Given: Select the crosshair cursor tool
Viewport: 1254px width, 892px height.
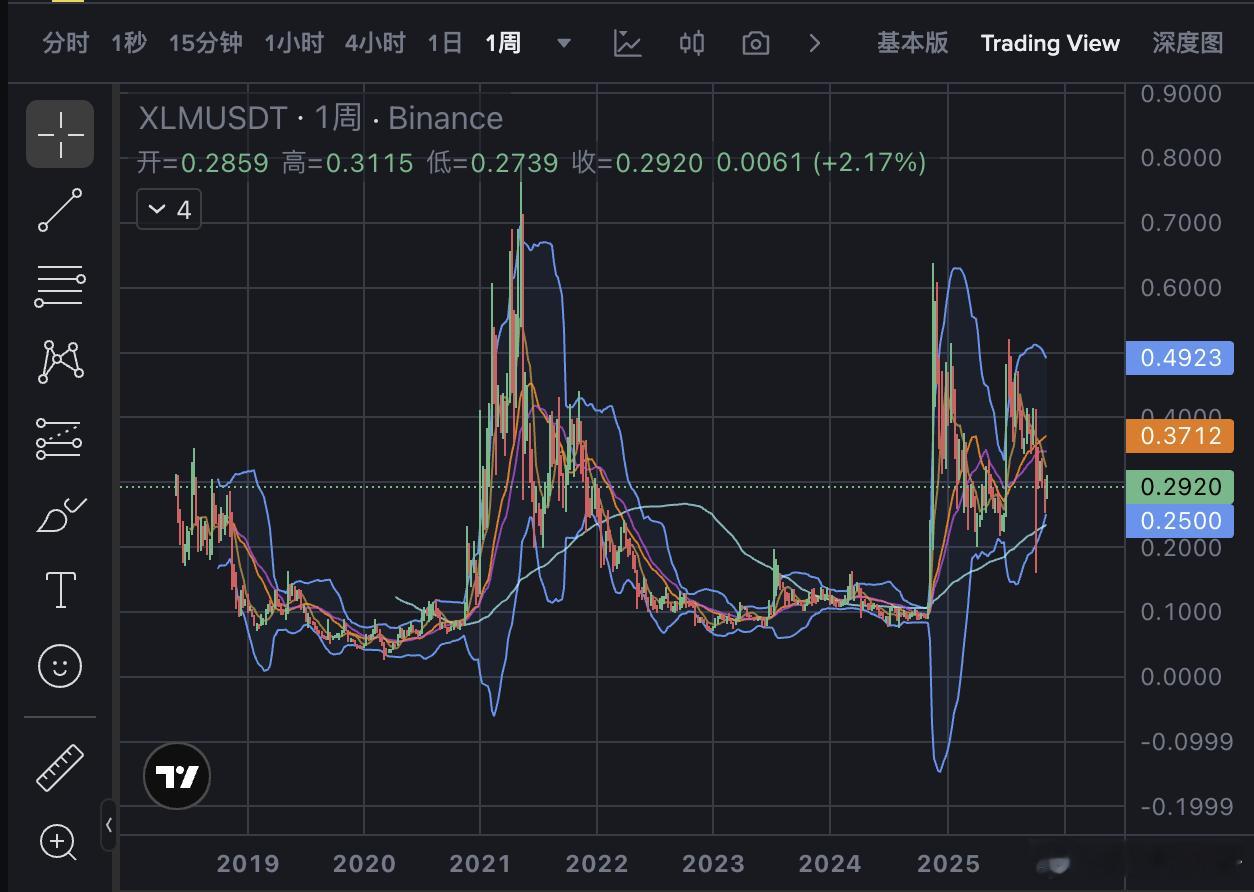Looking at the screenshot, I should [59, 133].
